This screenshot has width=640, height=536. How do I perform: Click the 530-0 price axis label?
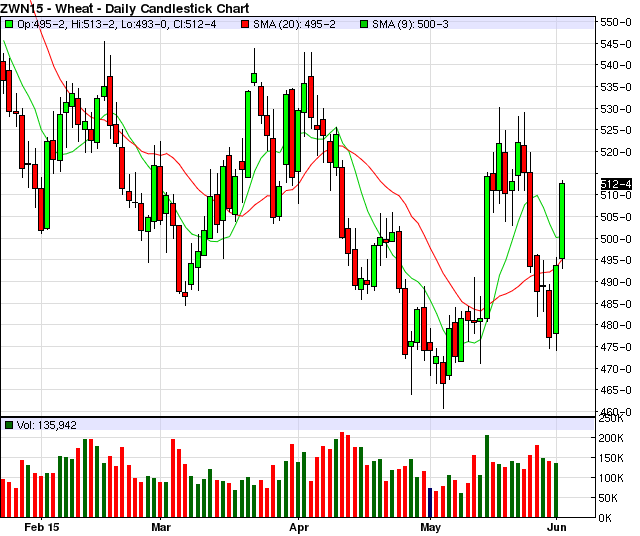[x=616, y=109]
